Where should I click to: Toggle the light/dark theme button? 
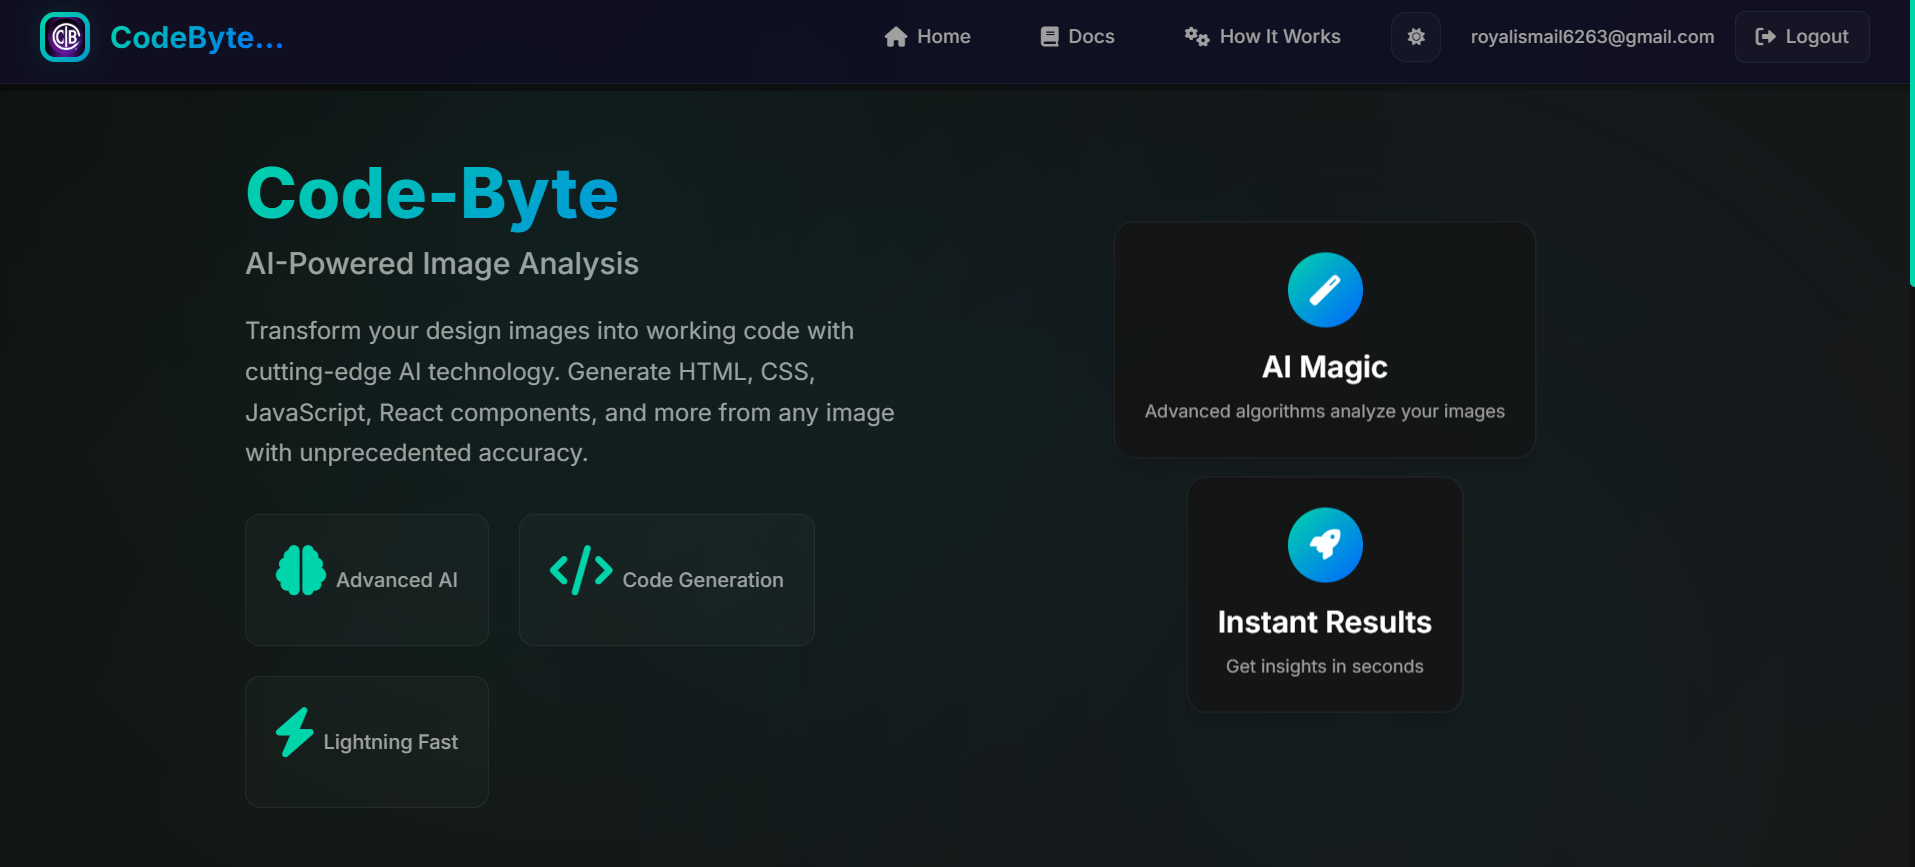[1415, 37]
